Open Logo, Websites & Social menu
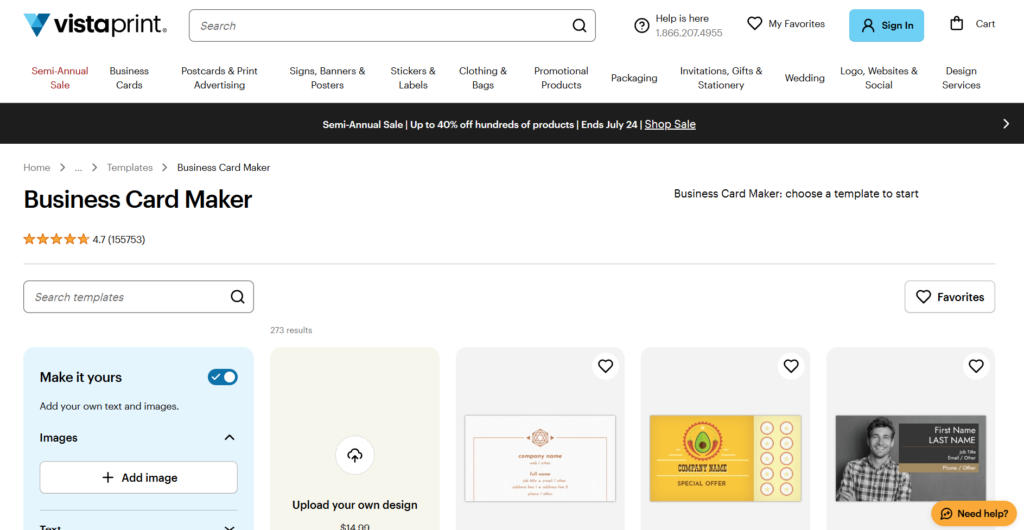Image resolution: width=1024 pixels, height=530 pixels. click(878, 78)
